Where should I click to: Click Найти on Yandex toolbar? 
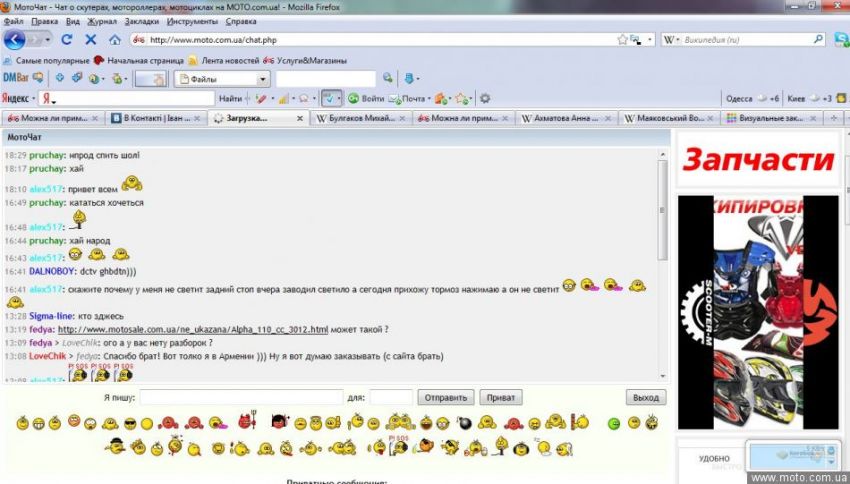click(230, 99)
